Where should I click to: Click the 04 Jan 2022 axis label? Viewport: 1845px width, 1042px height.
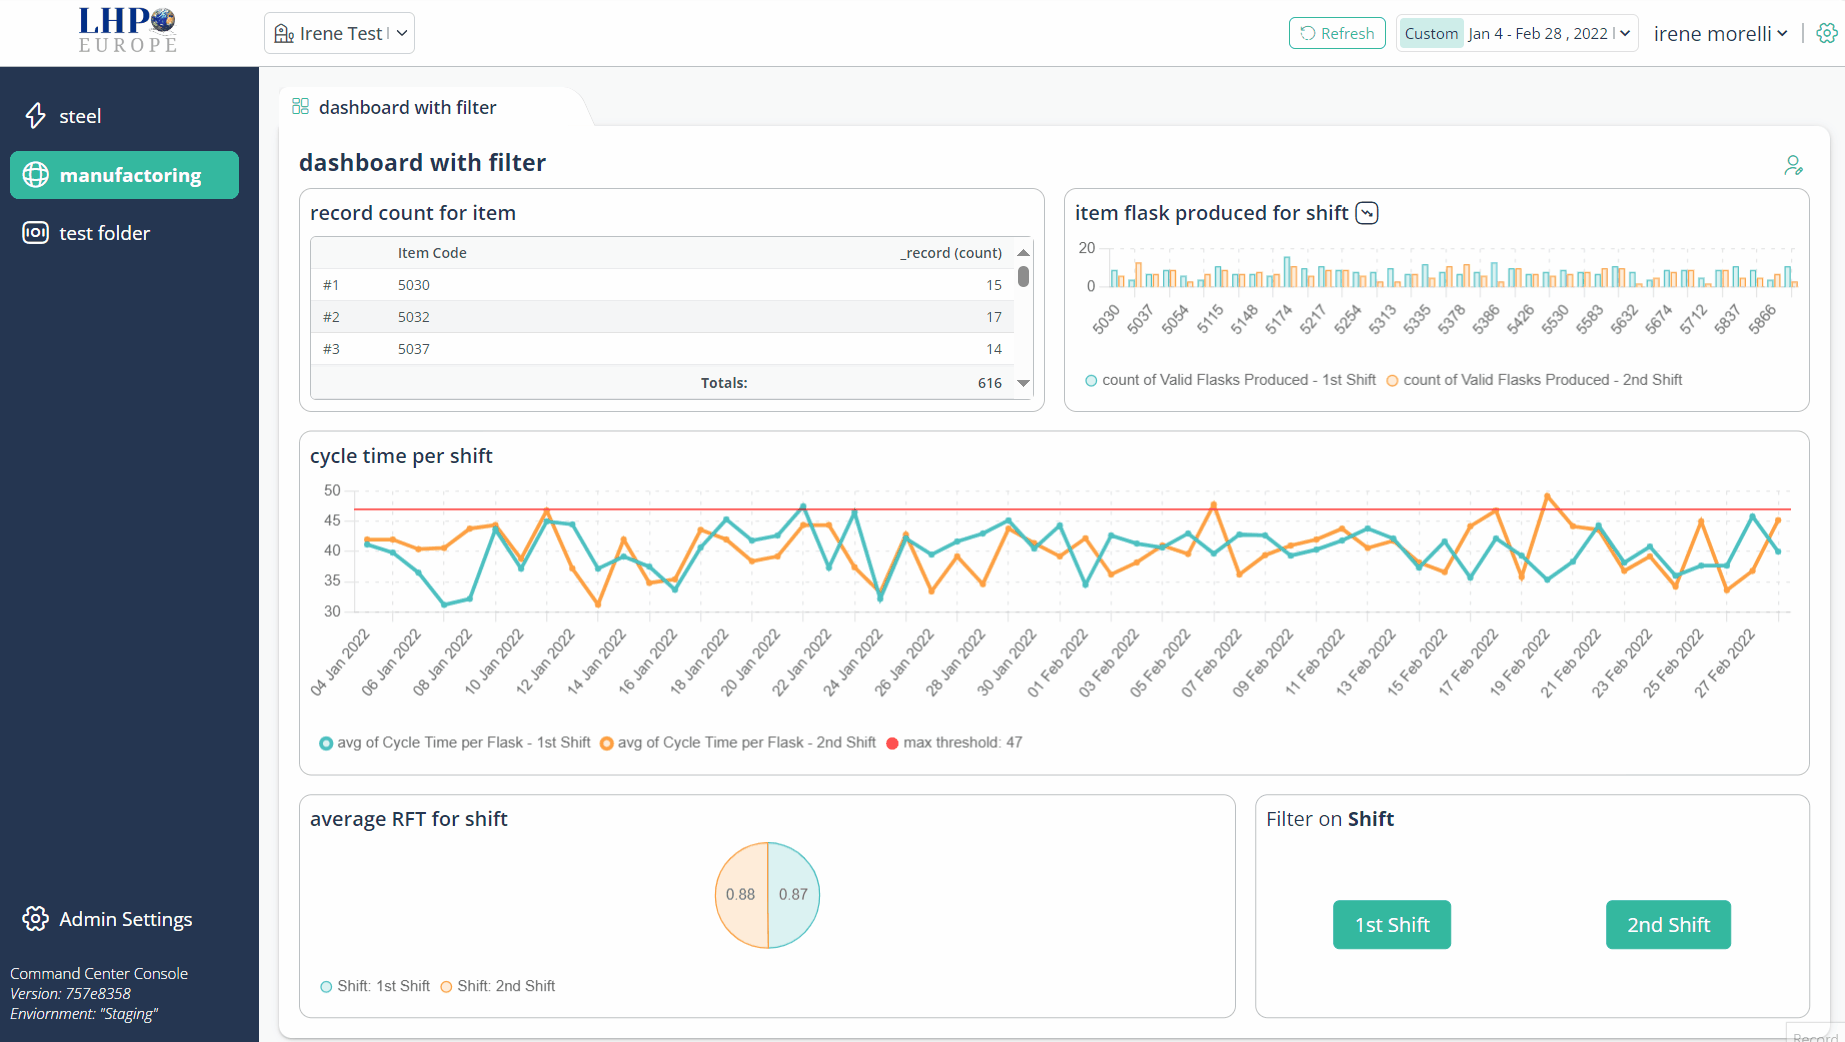pos(340,662)
